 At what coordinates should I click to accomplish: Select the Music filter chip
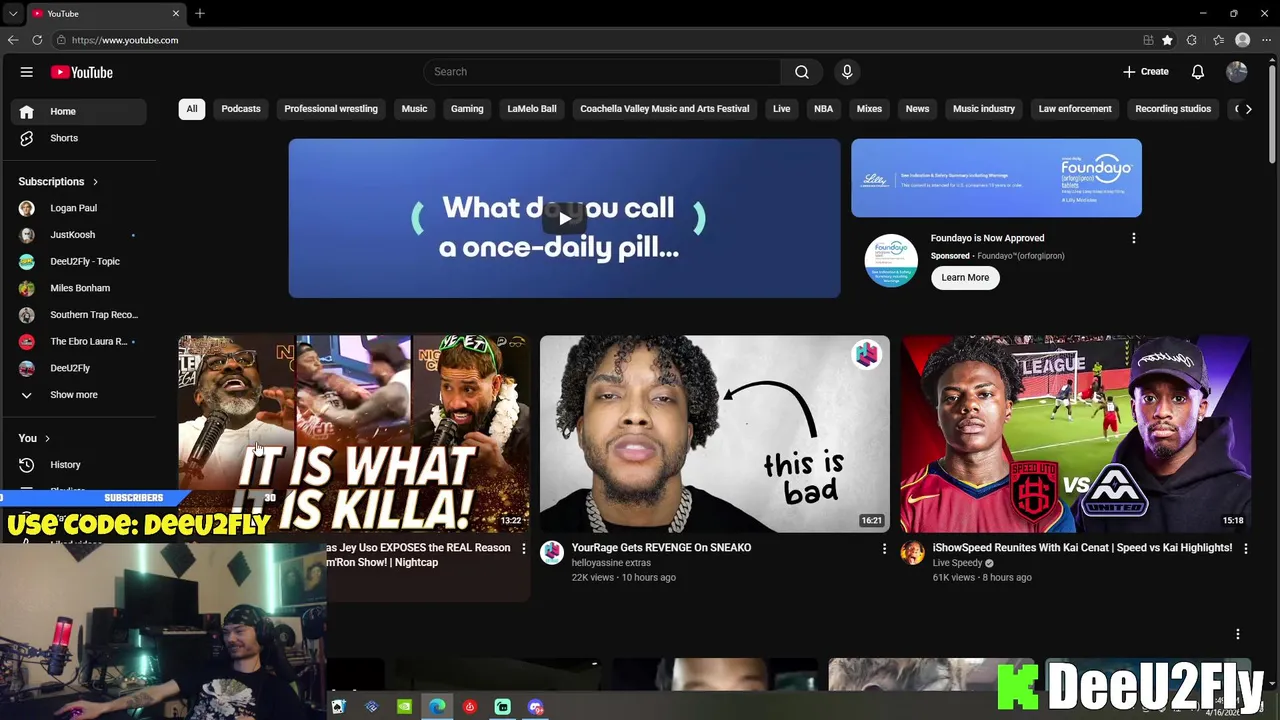[x=414, y=109]
